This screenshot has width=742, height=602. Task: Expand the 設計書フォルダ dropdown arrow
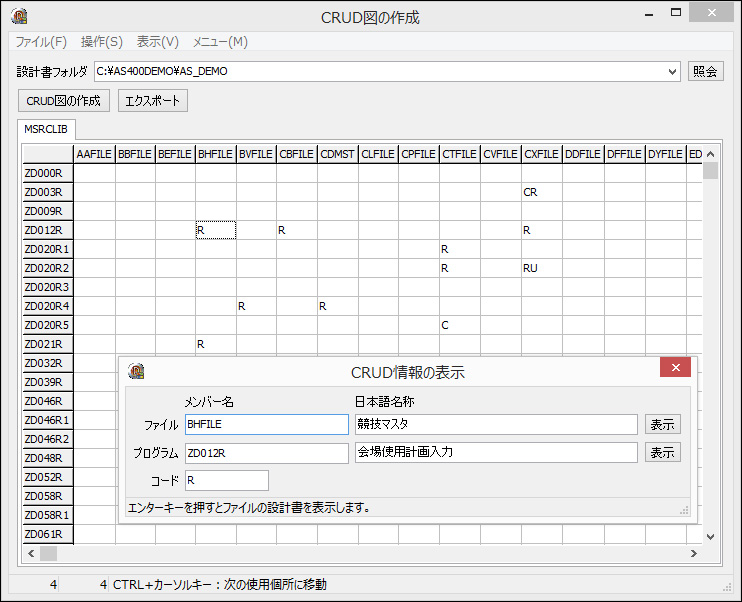pos(672,71)
